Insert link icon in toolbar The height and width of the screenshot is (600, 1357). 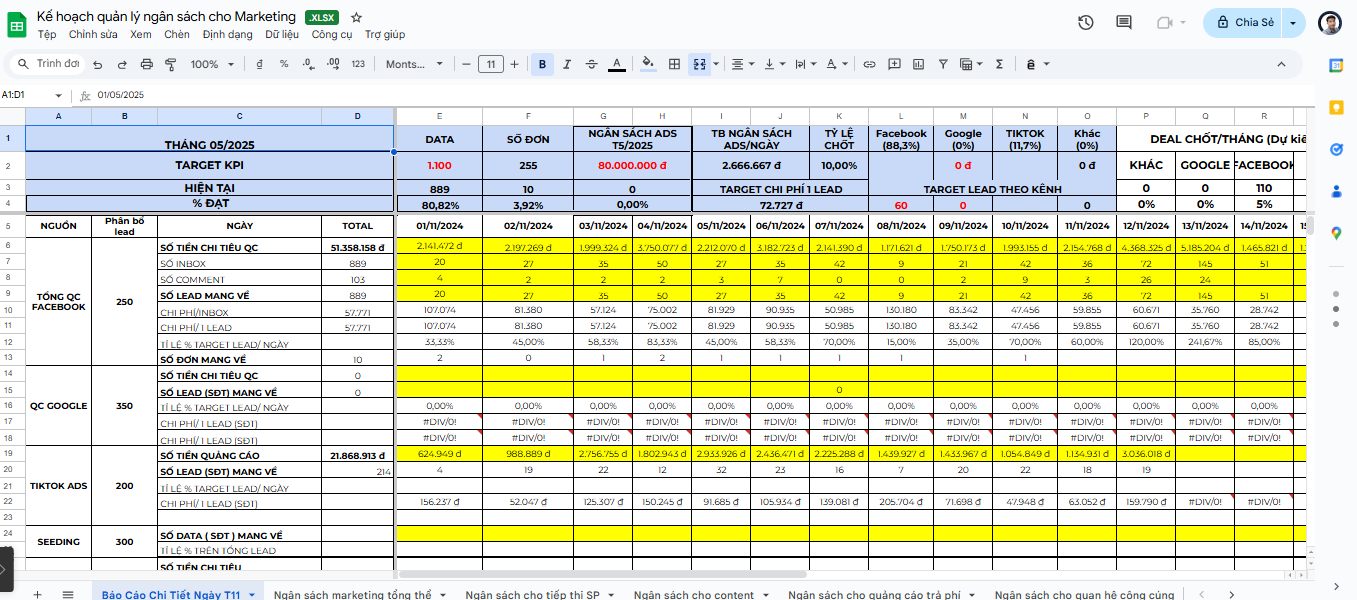point(869,64)
